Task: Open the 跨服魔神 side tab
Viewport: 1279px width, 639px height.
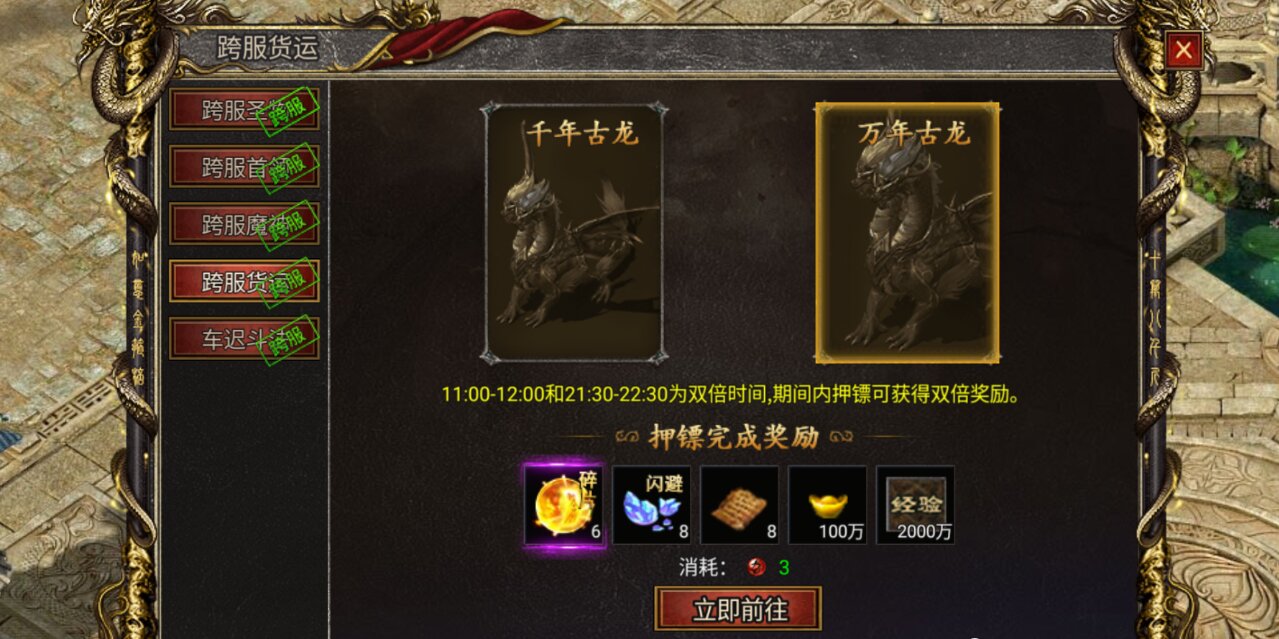Action: tap(244, 224)
